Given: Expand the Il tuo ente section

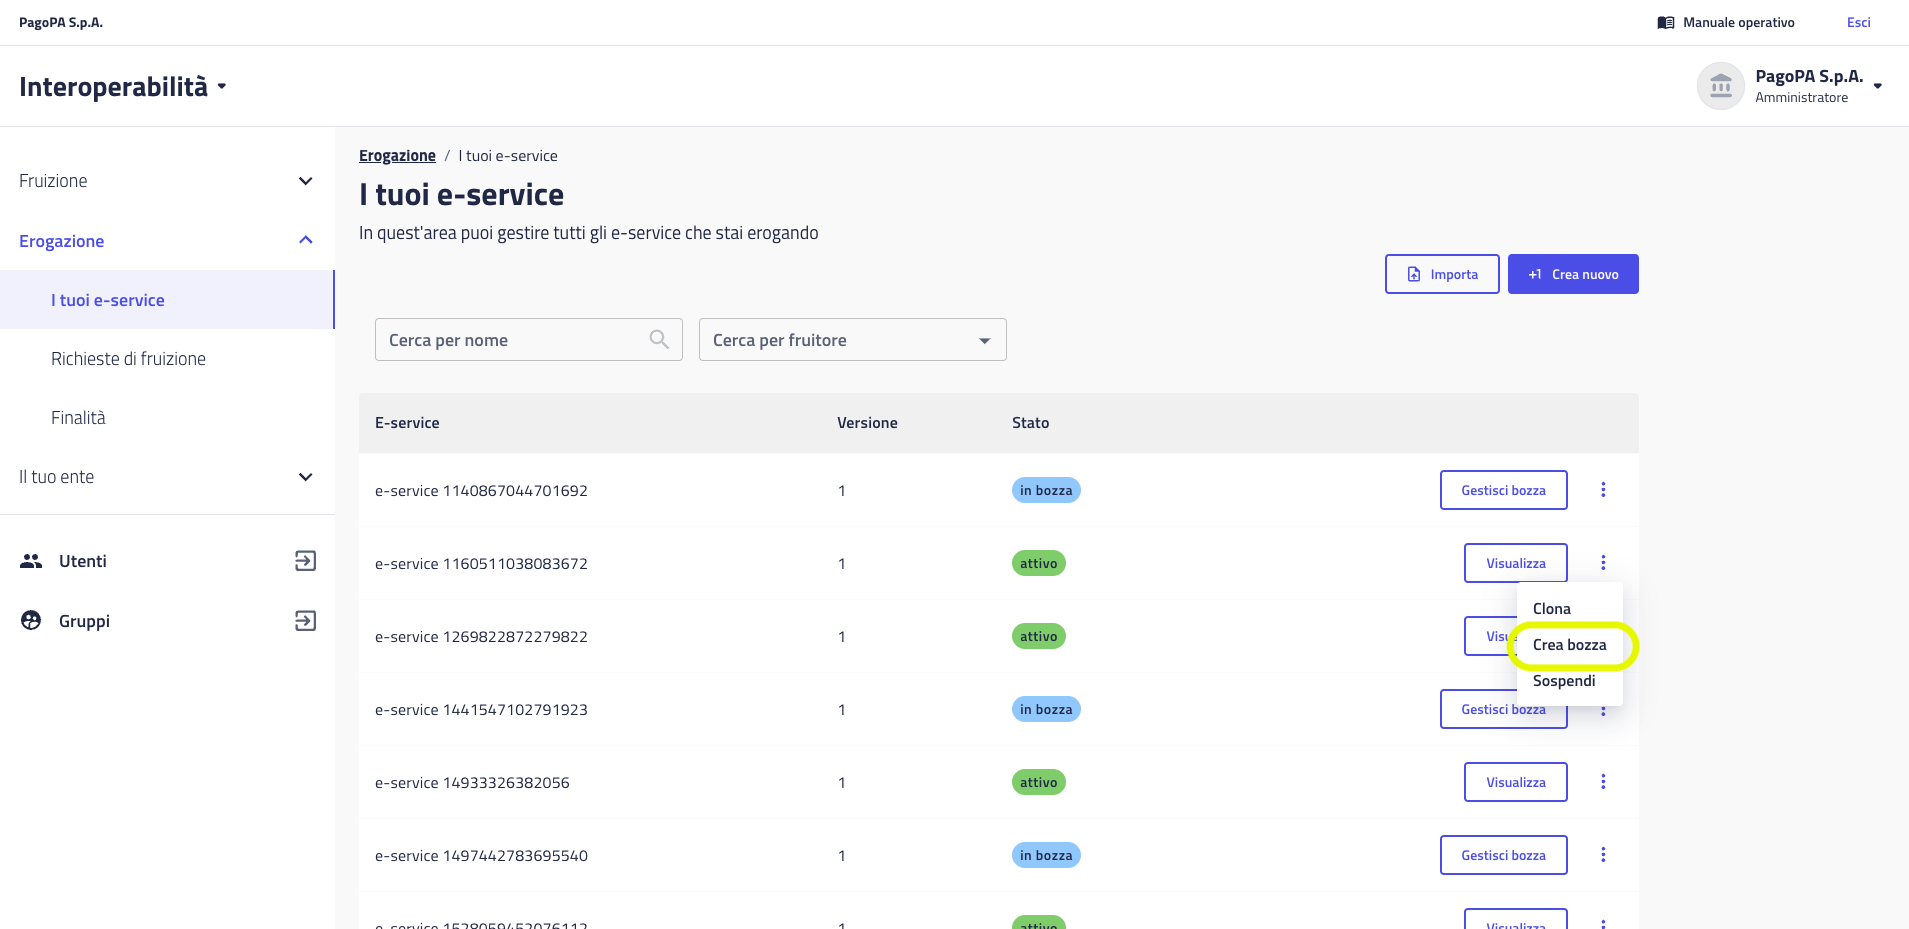Looking at the screenshot, I should (305, 477).
